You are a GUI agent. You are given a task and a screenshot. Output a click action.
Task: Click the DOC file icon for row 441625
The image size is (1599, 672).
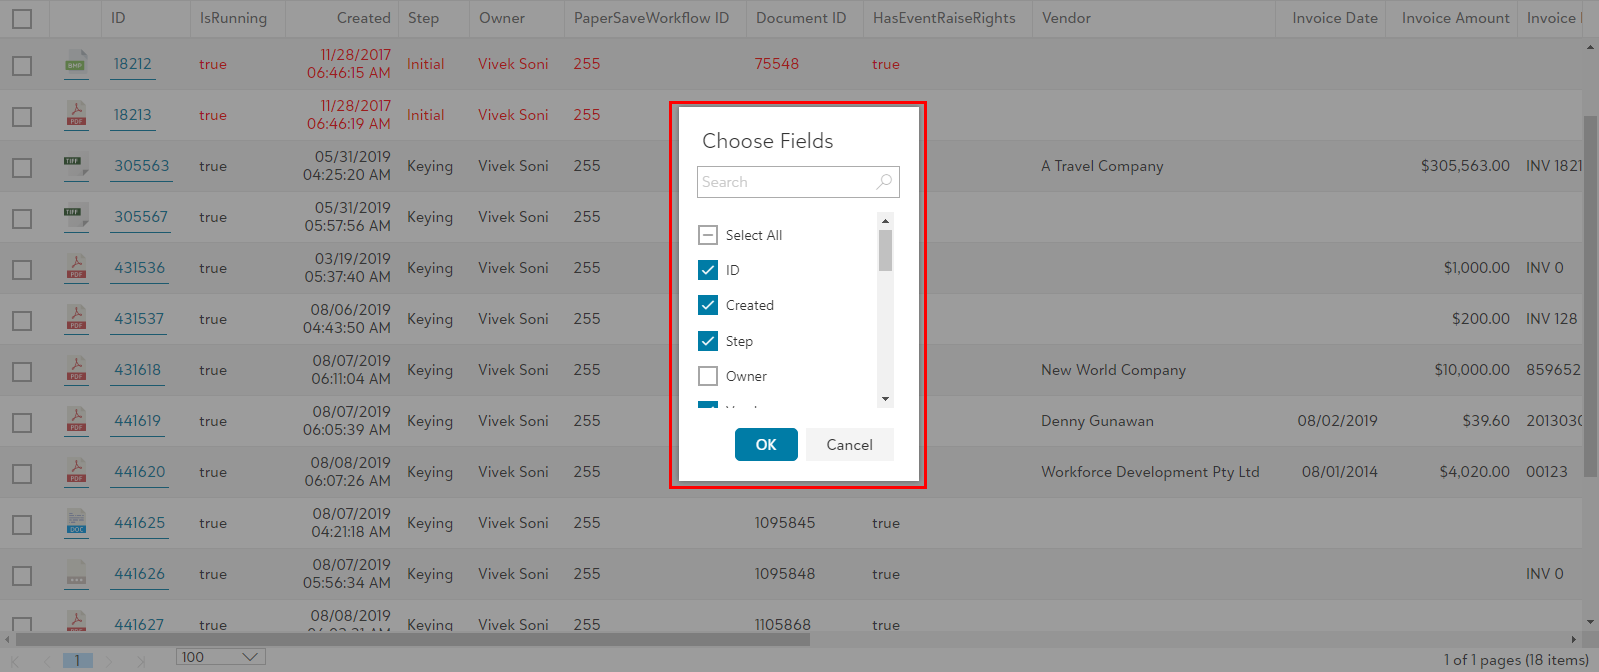[76, 523]
